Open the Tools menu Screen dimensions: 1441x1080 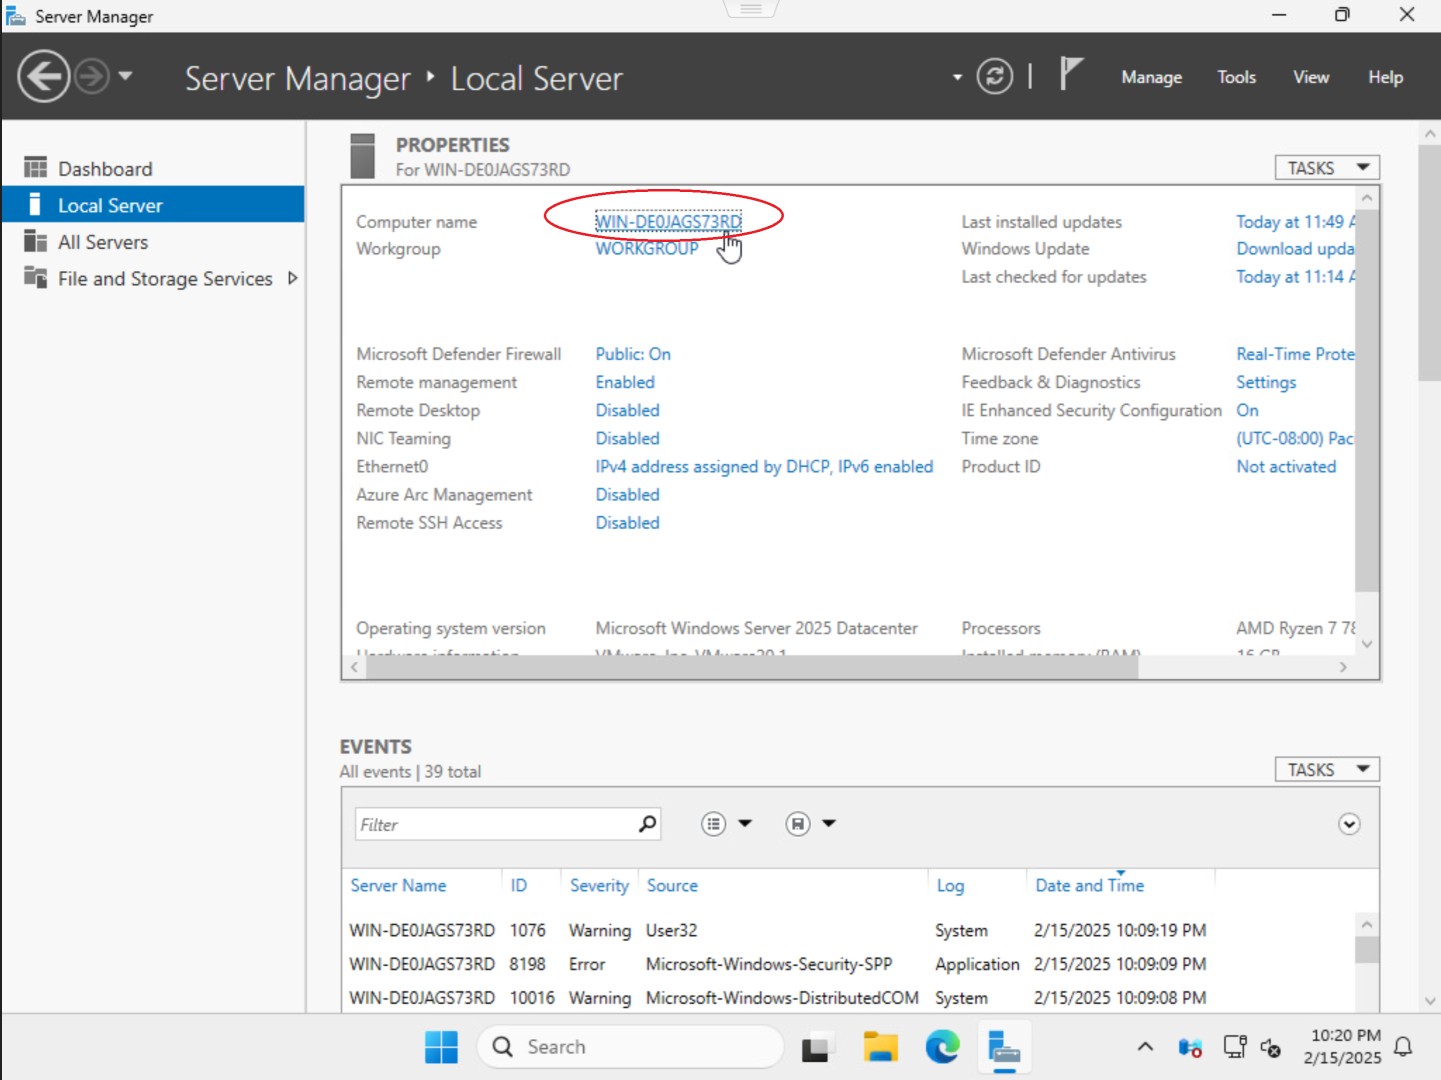coord(1236,77)
